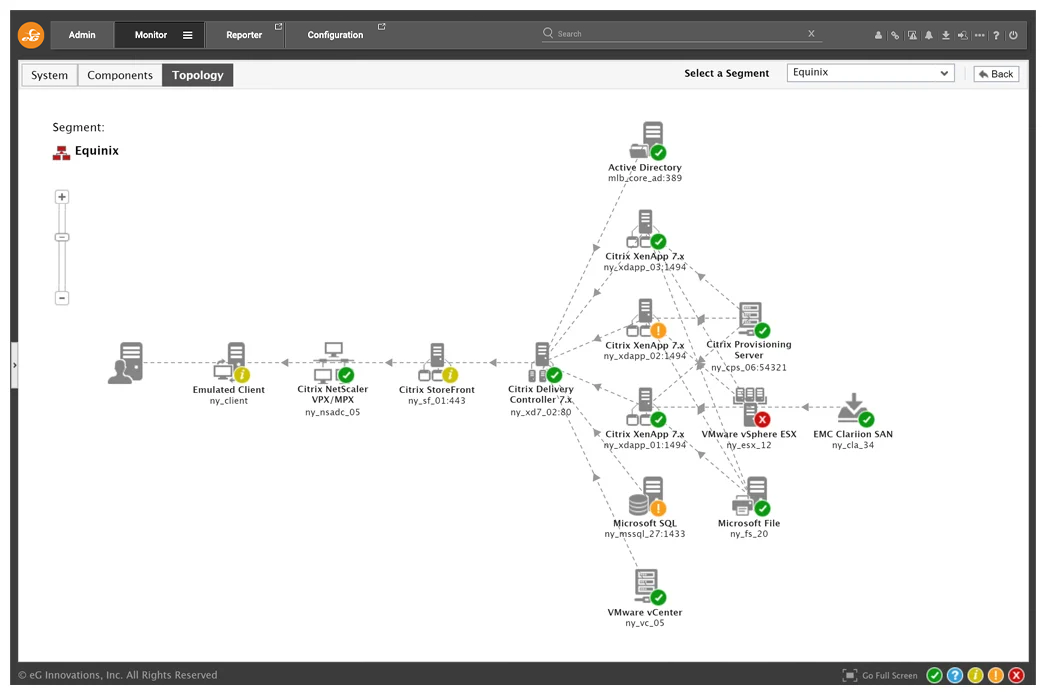Clear the search box with X

coord(811,33)
